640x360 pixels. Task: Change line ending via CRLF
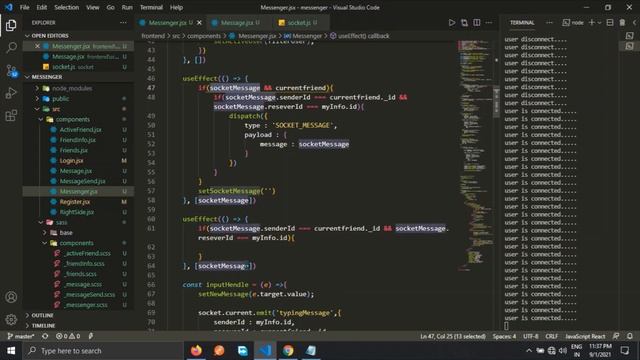(x=551, y=336)
